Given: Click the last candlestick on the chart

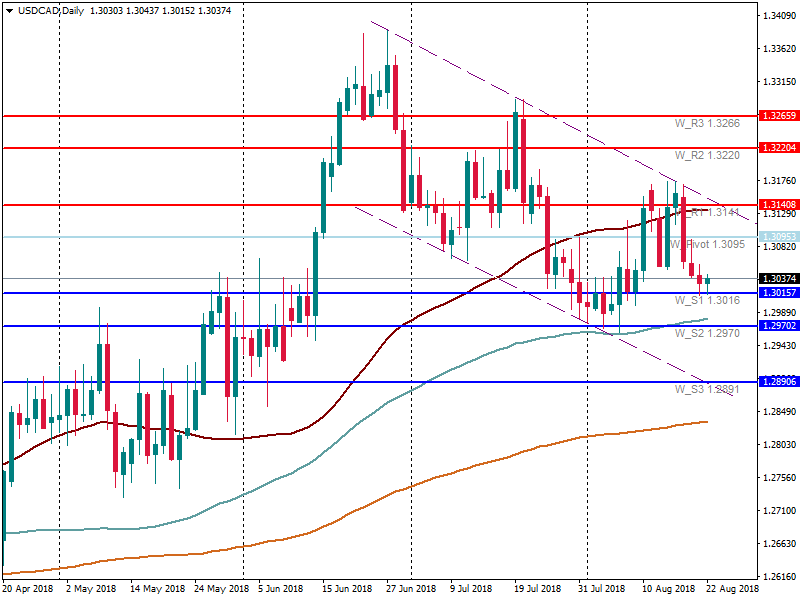Looking at the screenshot, I should tap(707, 279).
